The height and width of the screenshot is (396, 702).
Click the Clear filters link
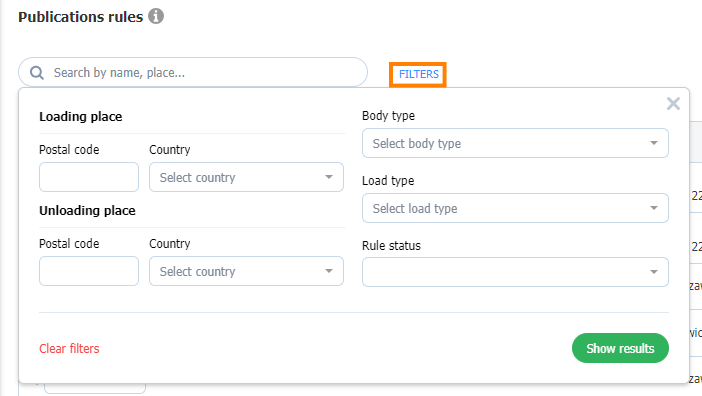[69, 349]
